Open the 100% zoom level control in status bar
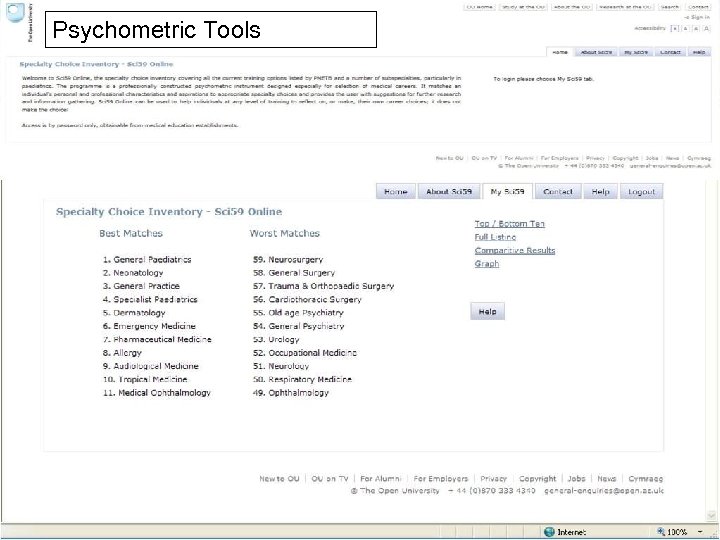This screenshot has width=720, height=540. (x=678, y=532)
